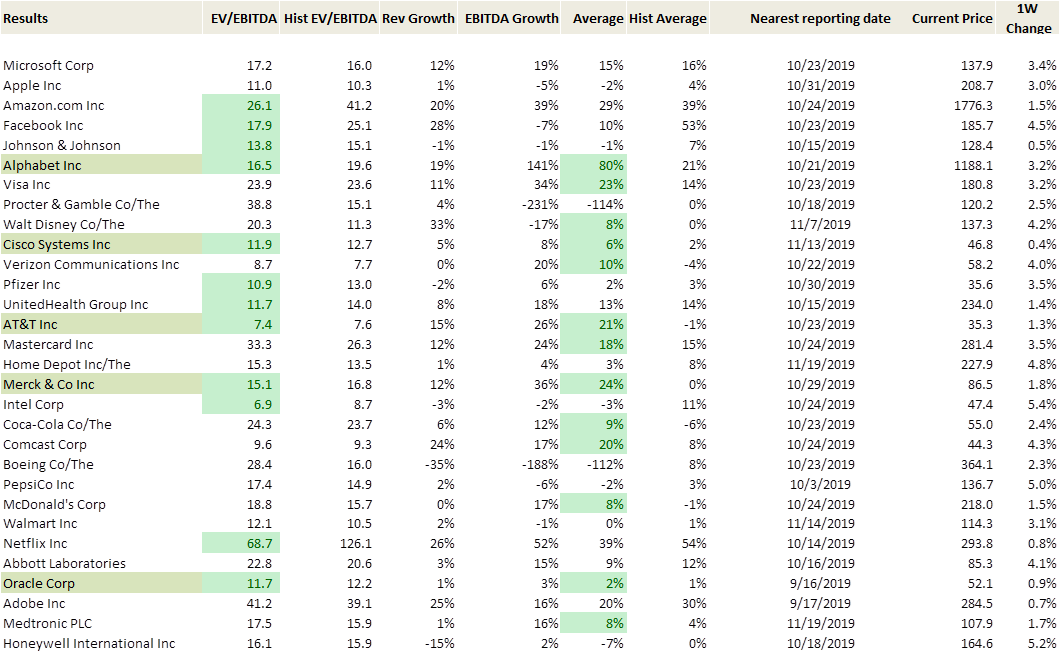Select the highlighted Cisco Systems Inc cell

101,244
